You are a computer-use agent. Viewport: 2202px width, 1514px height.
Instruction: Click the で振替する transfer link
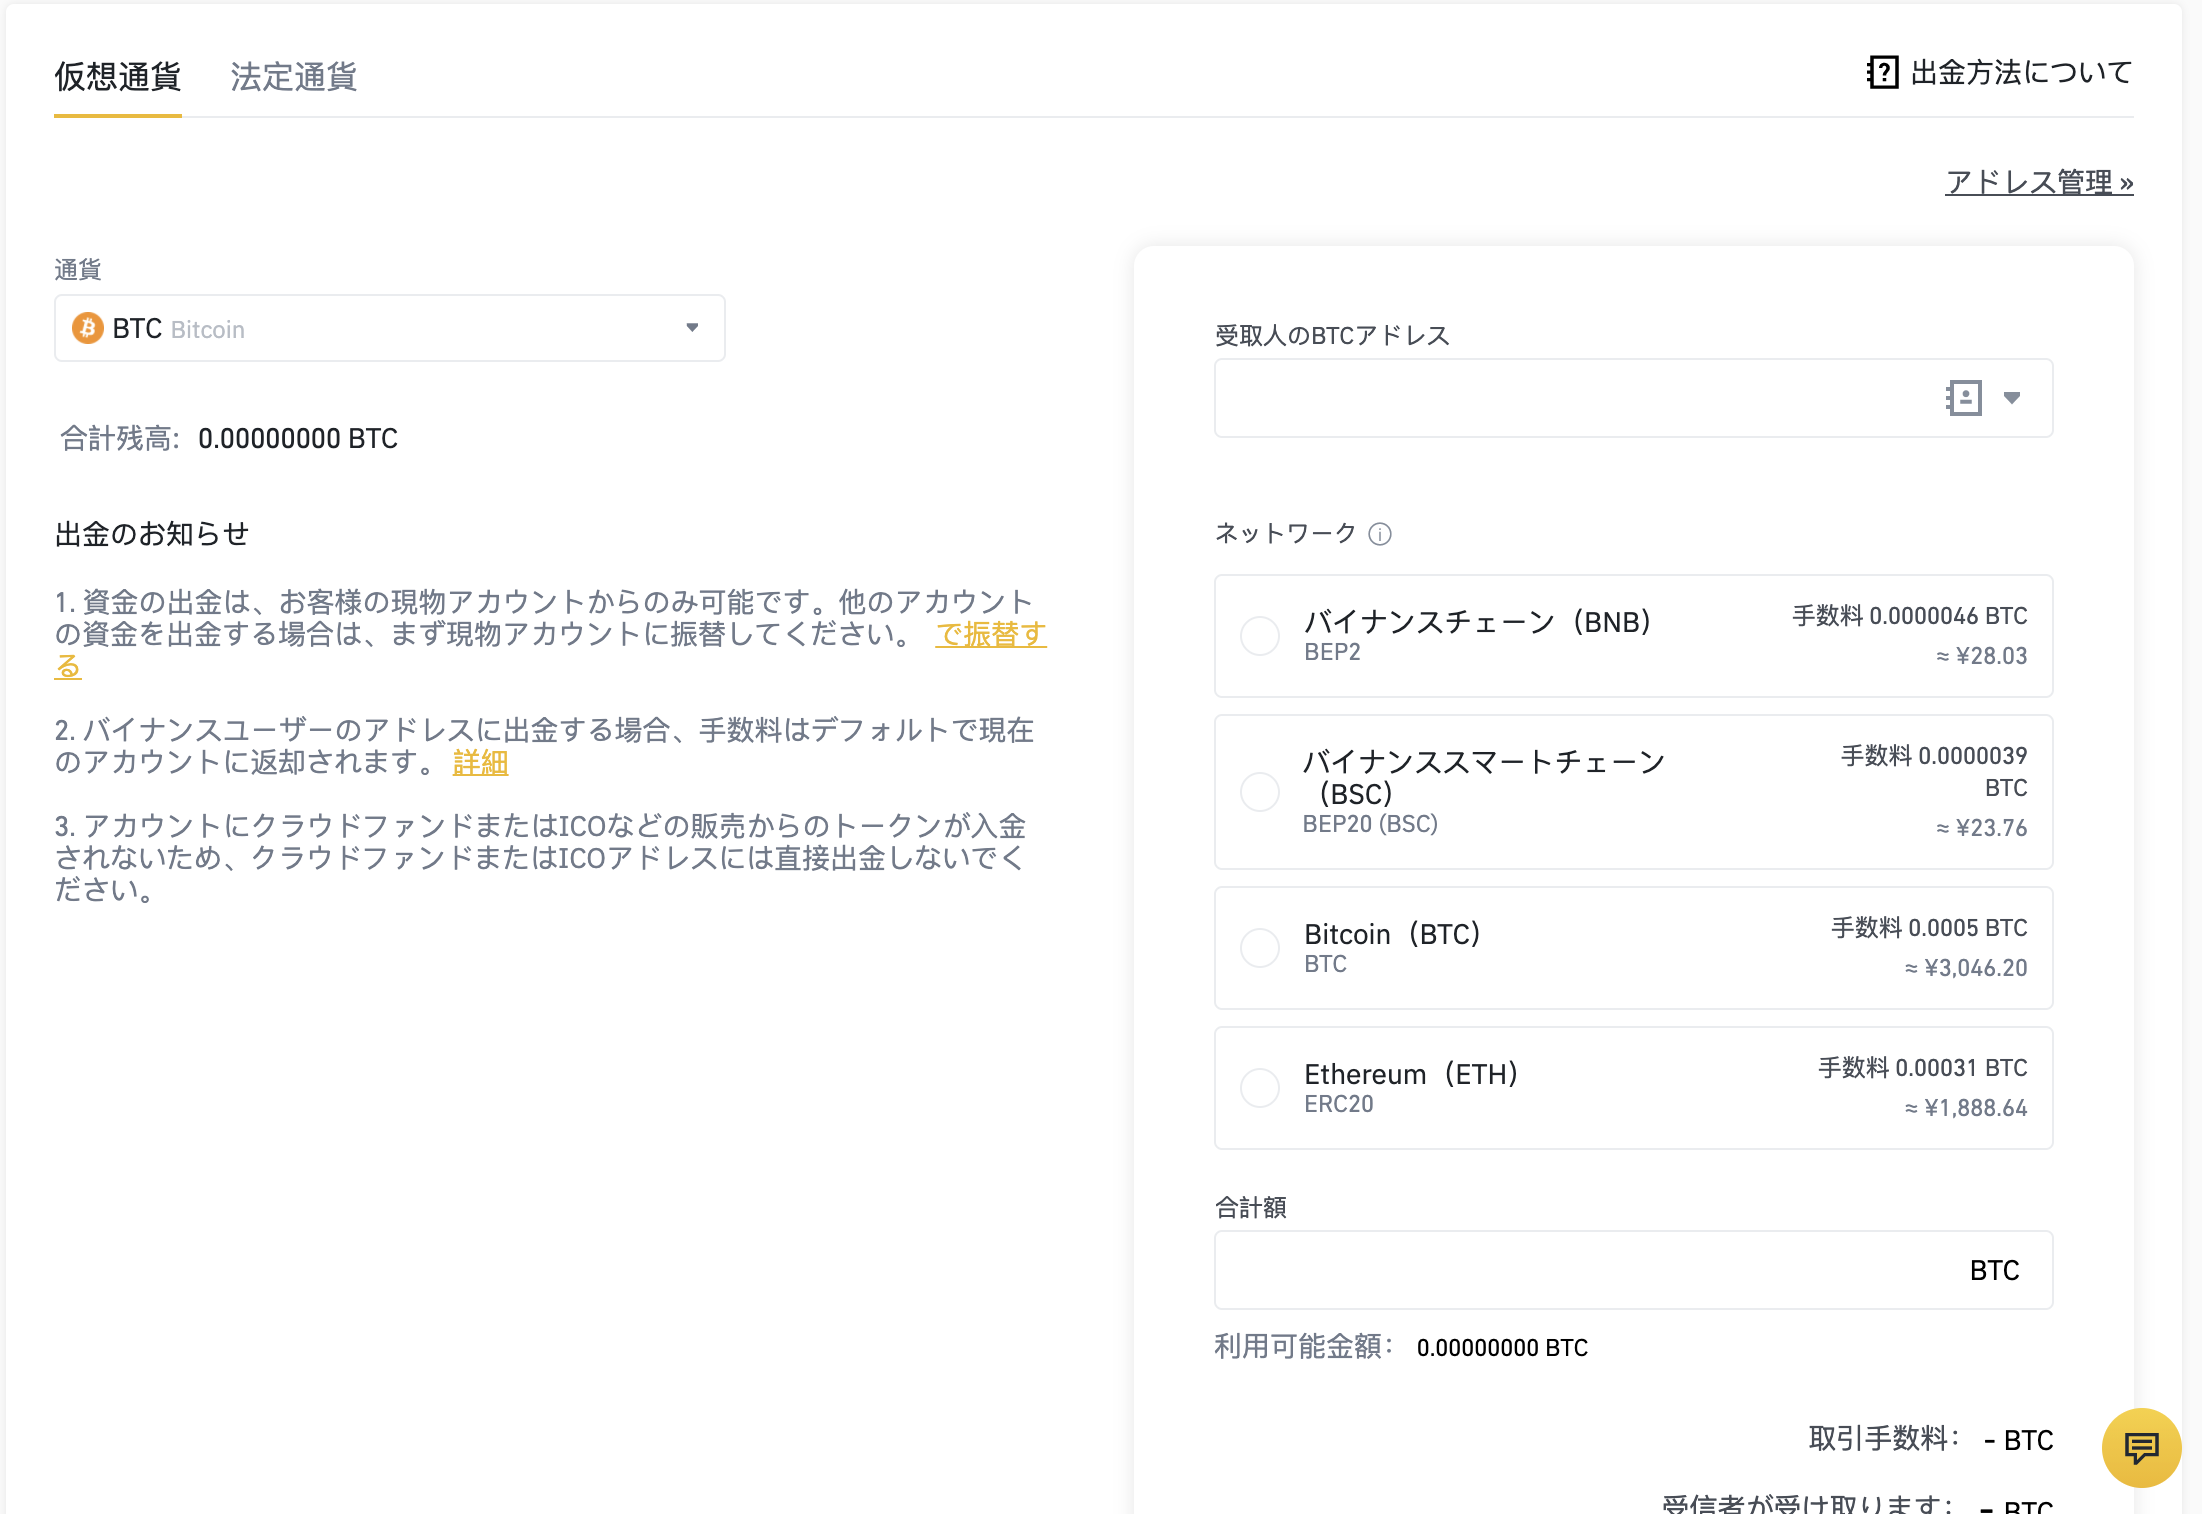(x=990, y=634)
